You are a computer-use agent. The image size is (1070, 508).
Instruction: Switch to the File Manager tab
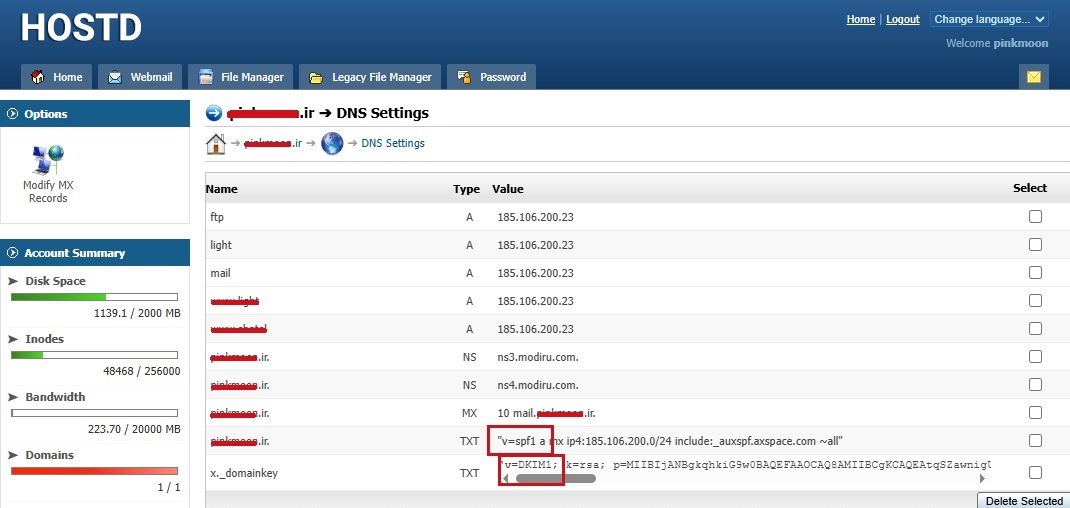241,77
